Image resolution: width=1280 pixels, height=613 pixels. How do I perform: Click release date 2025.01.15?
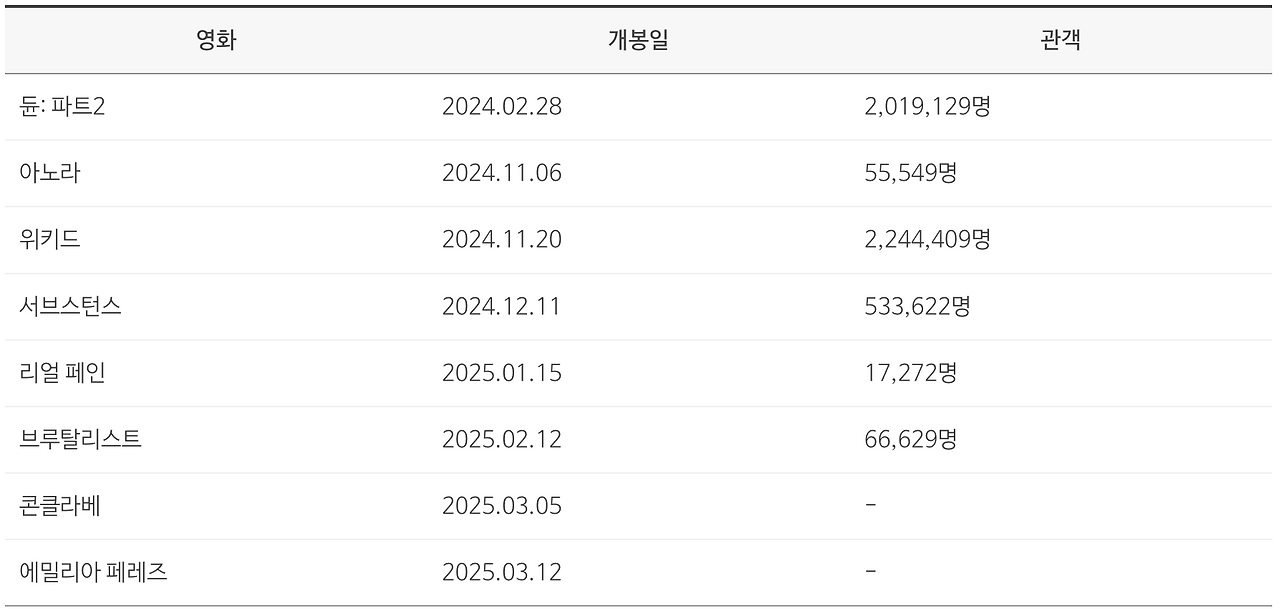(502, 373)
